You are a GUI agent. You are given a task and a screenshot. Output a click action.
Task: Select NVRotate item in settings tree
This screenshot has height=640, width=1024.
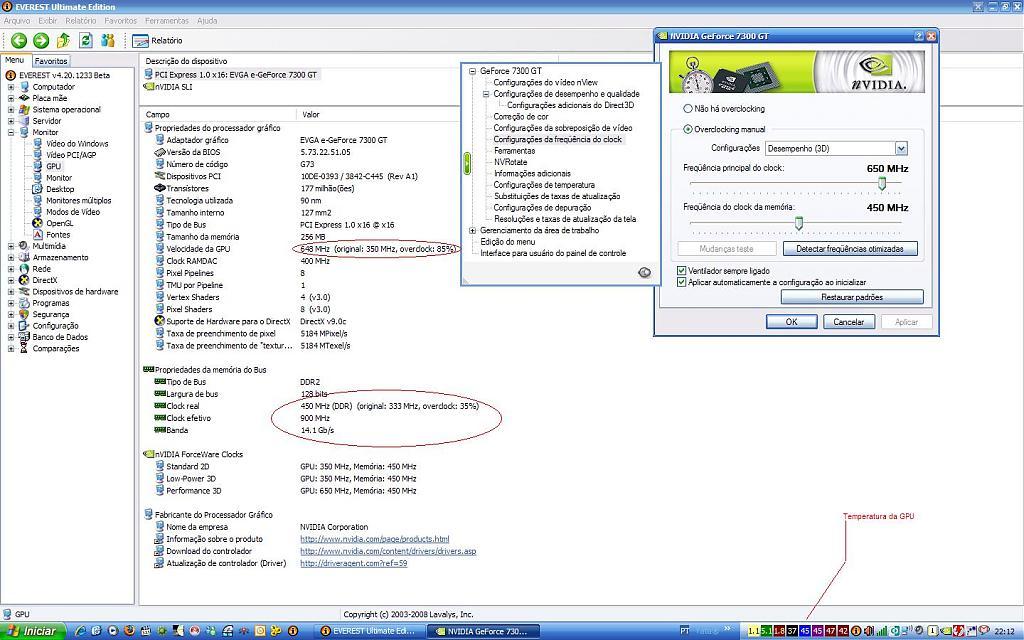coord(510,162)
